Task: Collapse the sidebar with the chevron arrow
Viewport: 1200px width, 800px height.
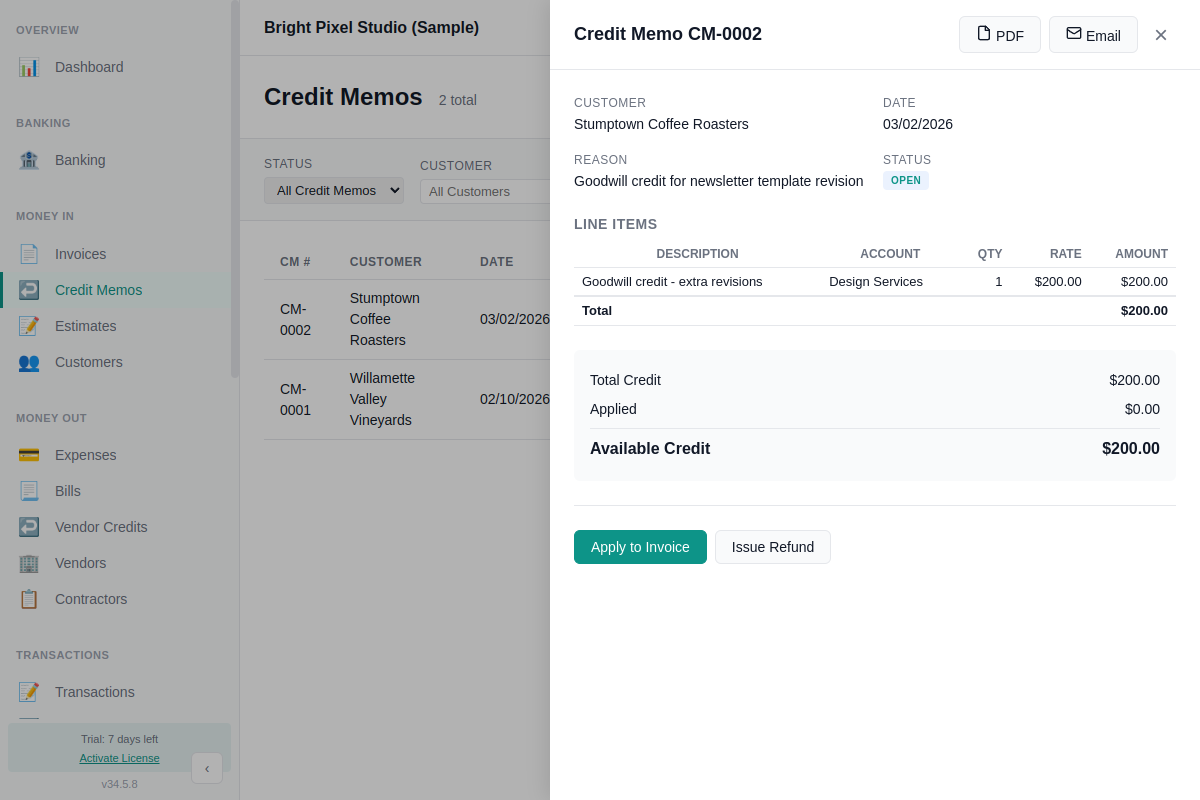Action: pos(207,768)
